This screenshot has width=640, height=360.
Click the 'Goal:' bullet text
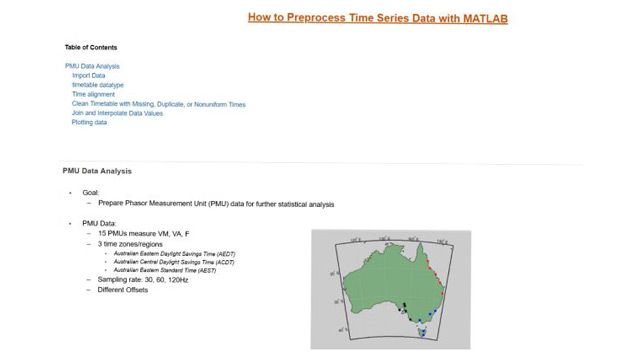[x=91, y=193]
